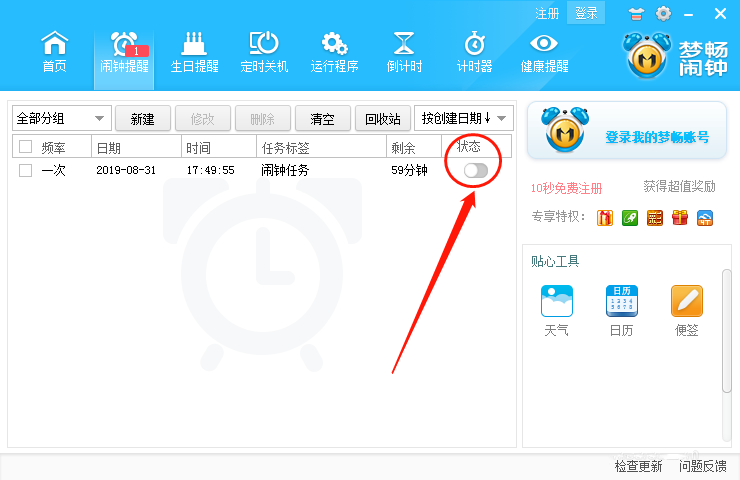
Task: Open the 运行程序 run program tab
Action: click(x=334, y=52)
